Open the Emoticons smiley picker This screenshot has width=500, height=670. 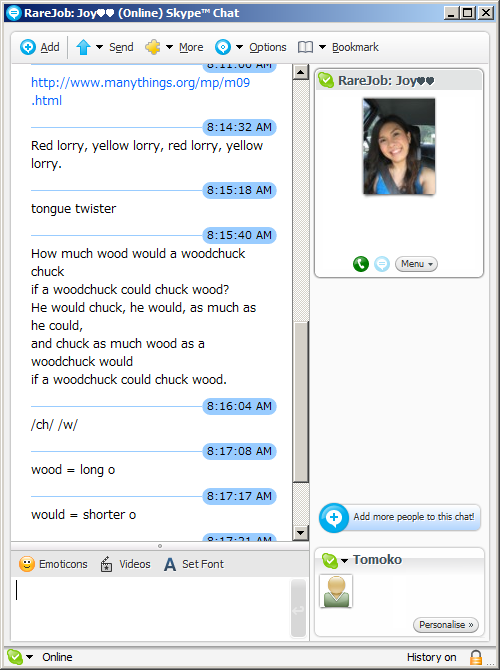point(53,564)
